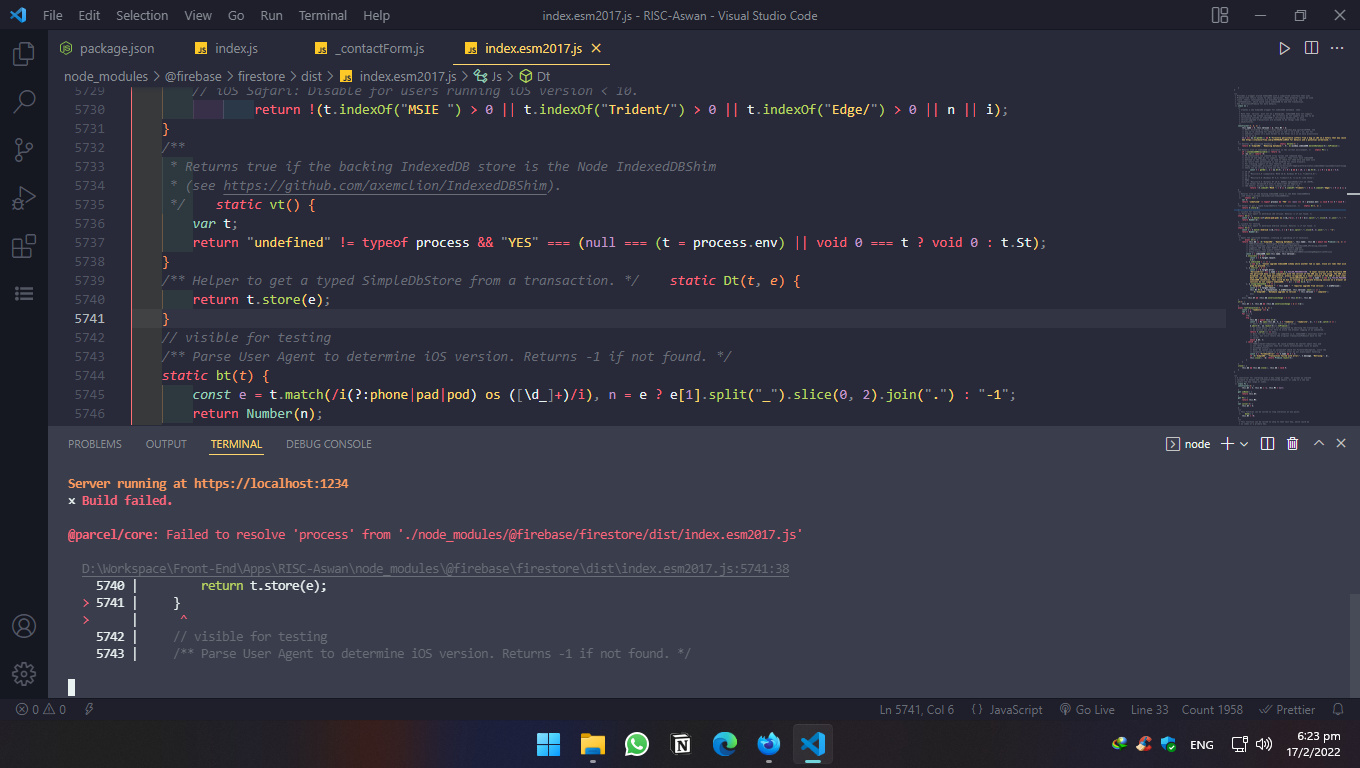Image resolution: width=1360 pixels, height=768 pixels.
Task: Open the launch profile dropdown next to plus
Action: (x=1244, y=444)
